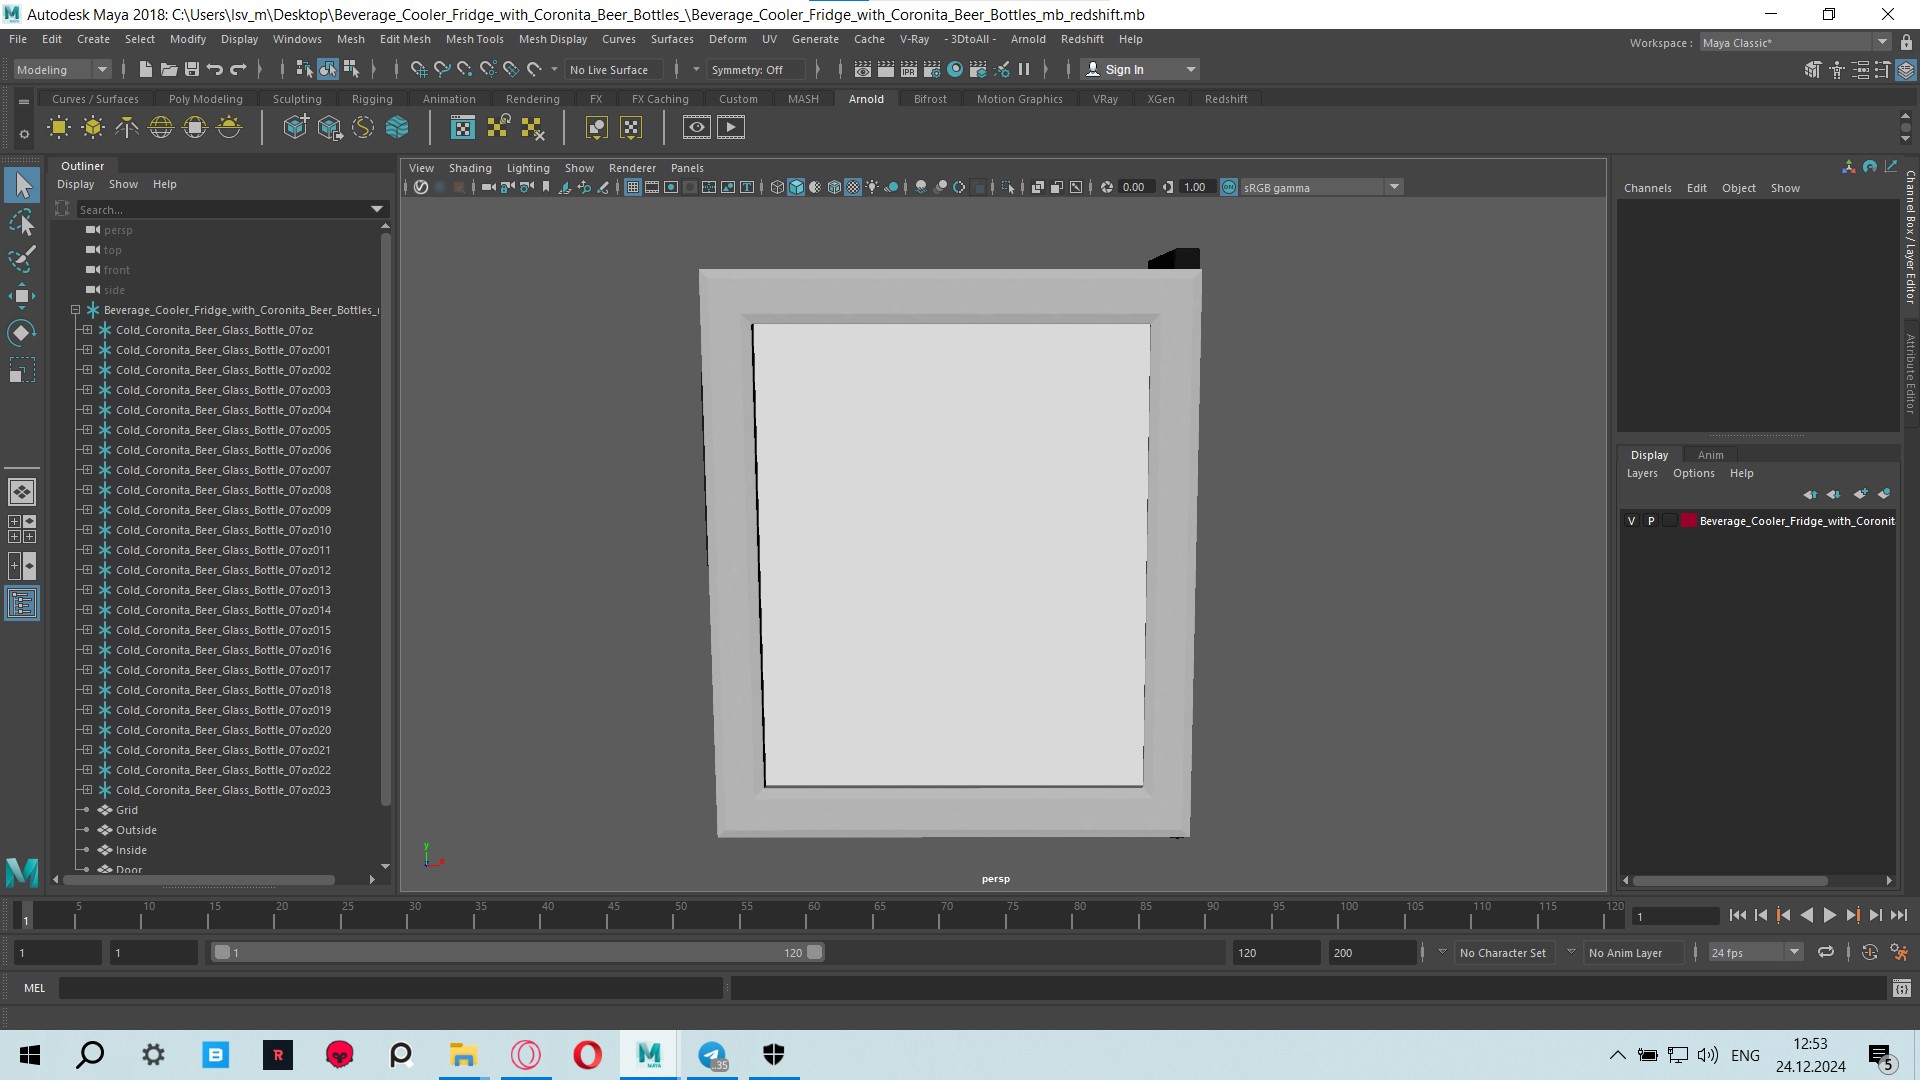
Task: Activate the Scale tool in toolbox
Action: pyautogui.click(x=22, y=370)
